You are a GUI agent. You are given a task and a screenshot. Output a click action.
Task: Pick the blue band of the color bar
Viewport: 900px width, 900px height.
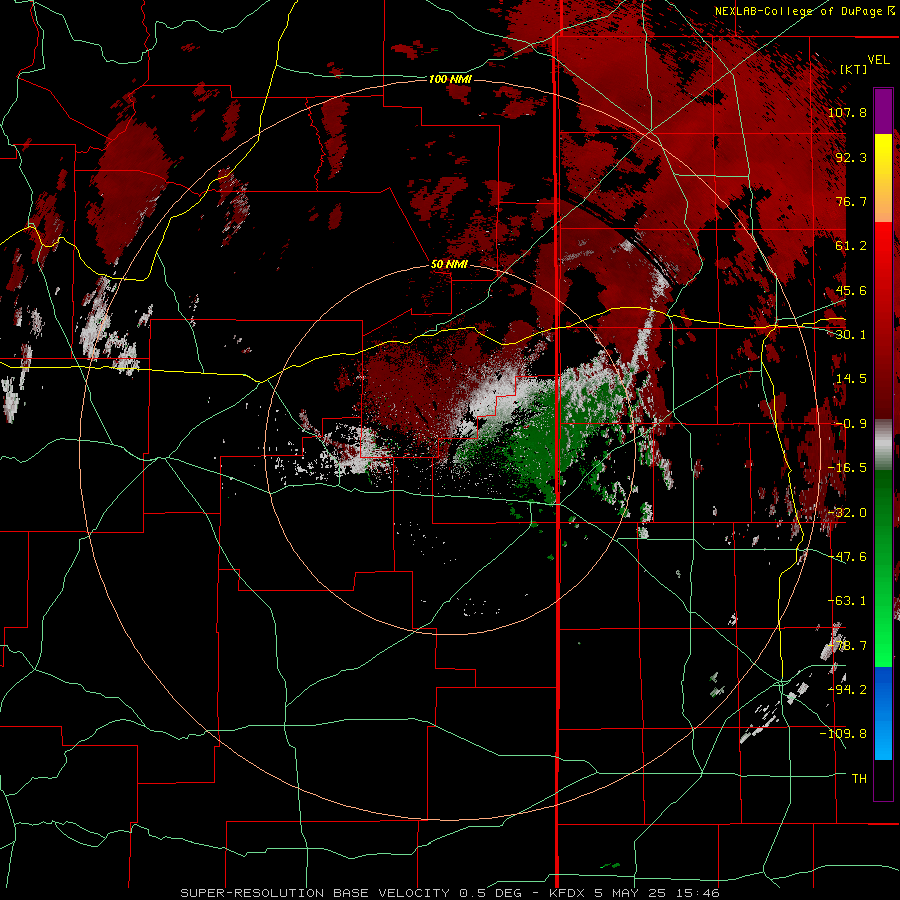[883, 713]
